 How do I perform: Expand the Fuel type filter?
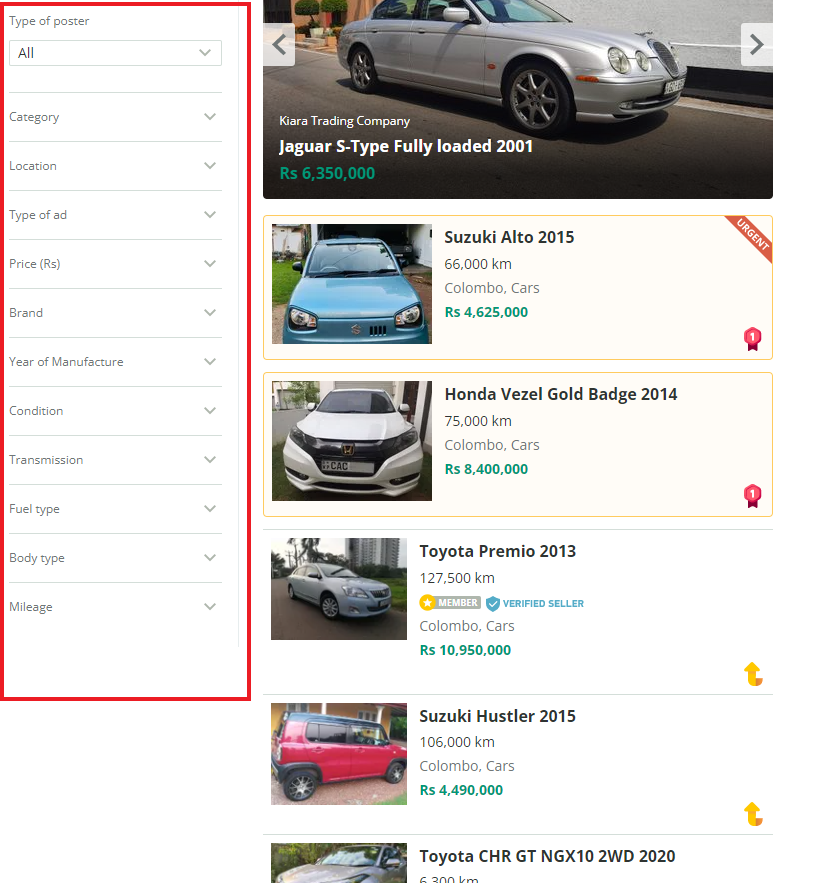115,509
